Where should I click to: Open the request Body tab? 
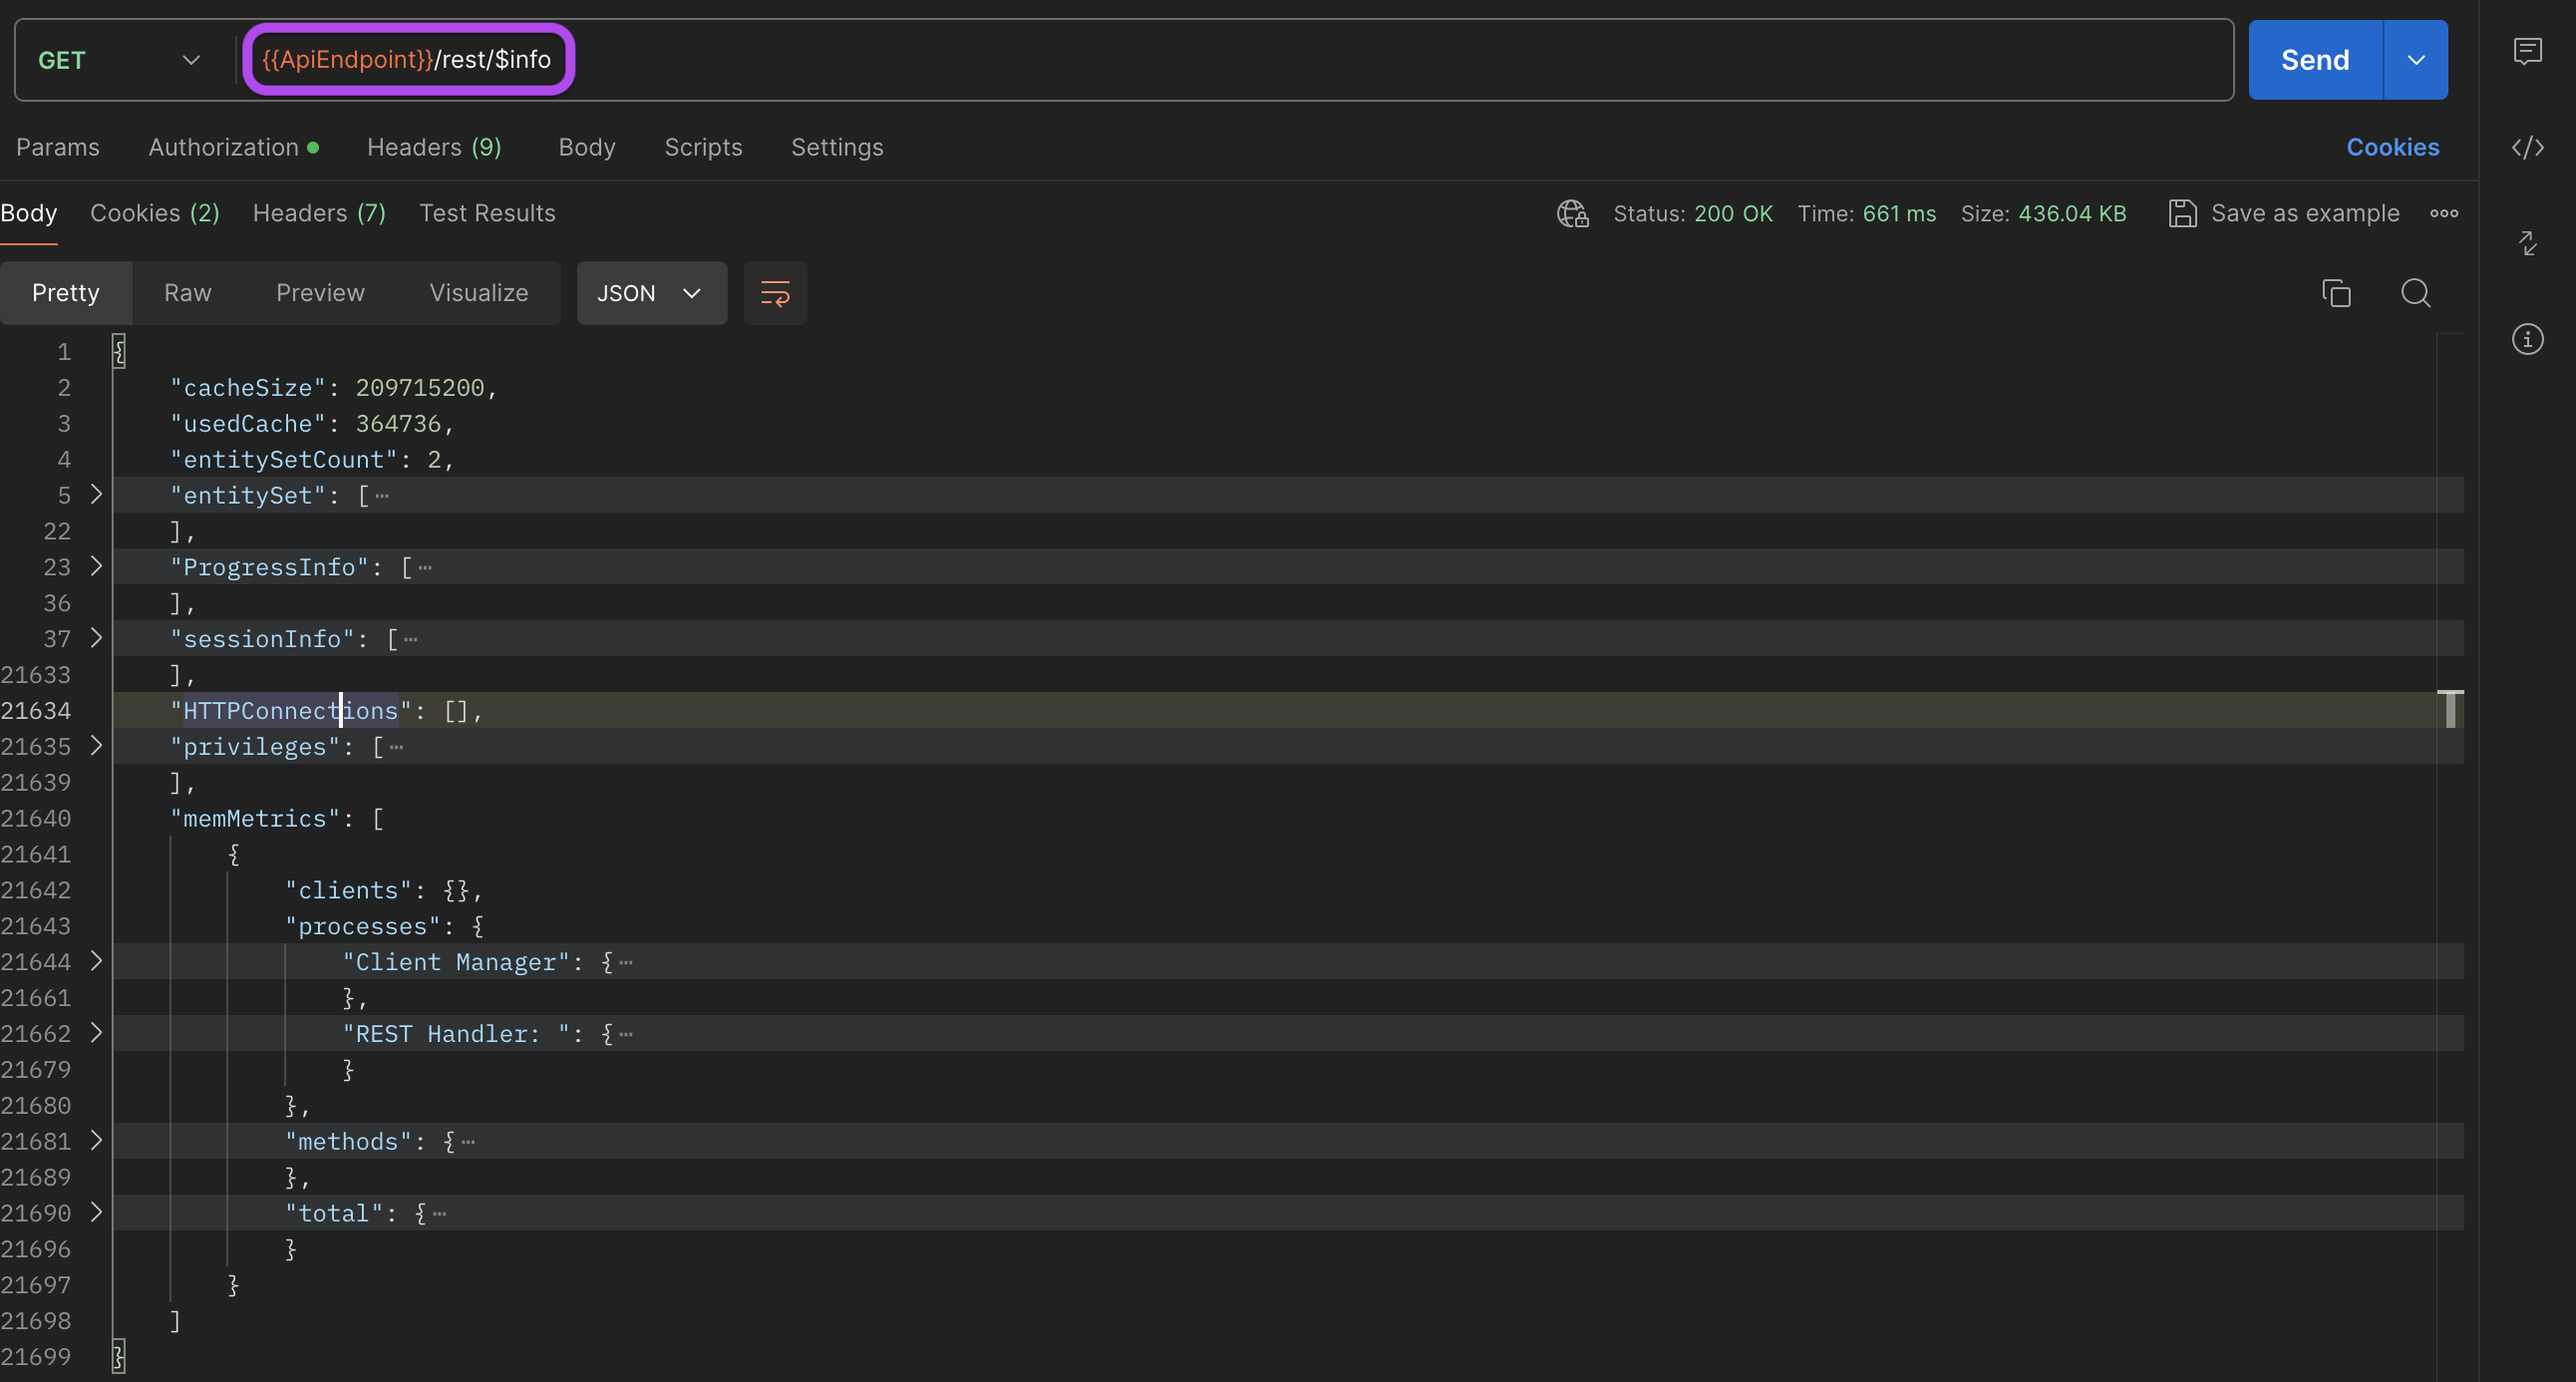tap(587, 148)
